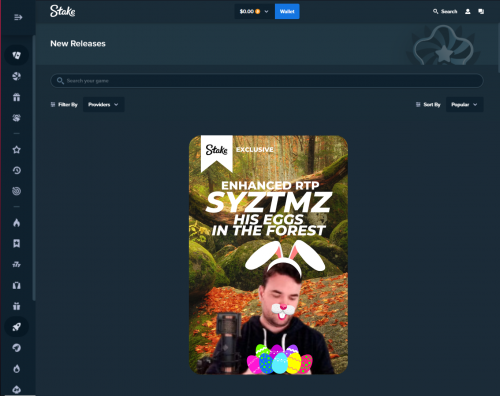Focus the 'Search your game' input field
The image size is (500, 396).
point(267,81)
